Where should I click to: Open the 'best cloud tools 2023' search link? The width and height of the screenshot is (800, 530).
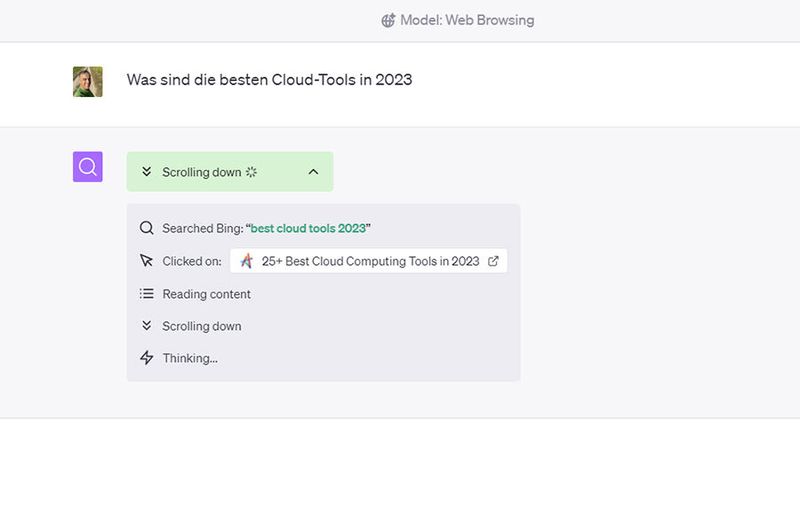[x=308, y=228]
